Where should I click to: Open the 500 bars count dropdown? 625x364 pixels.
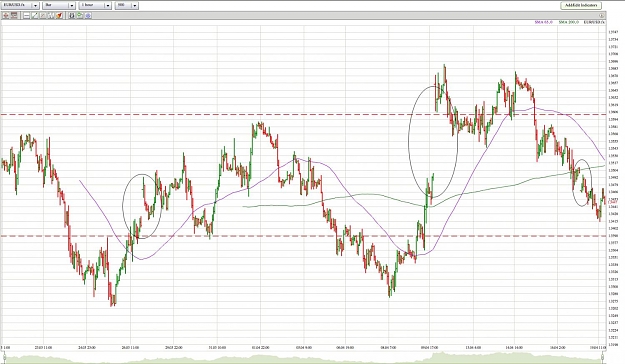click(x=126, y=5)
